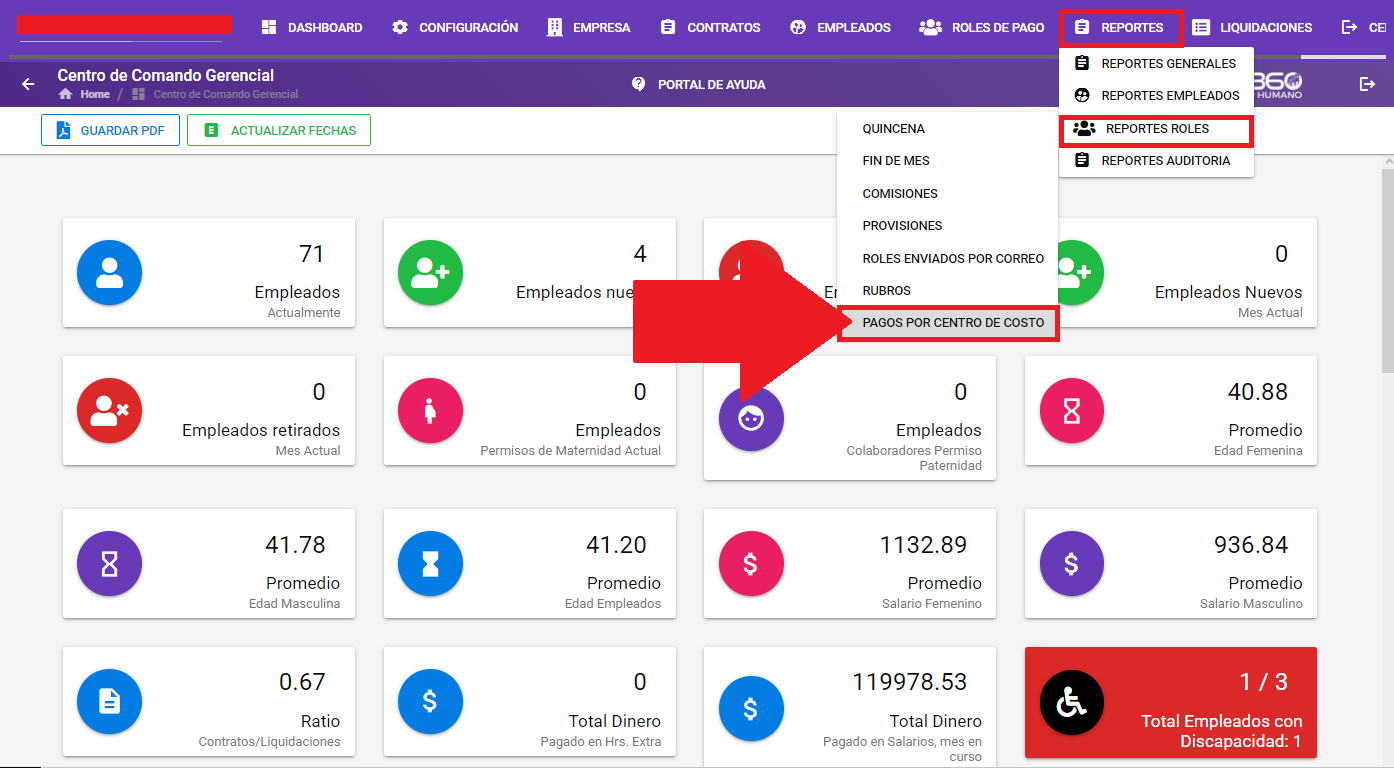Screen dimensions: 1394x768
Task: Open the Empleados menu
Action: 840,28
